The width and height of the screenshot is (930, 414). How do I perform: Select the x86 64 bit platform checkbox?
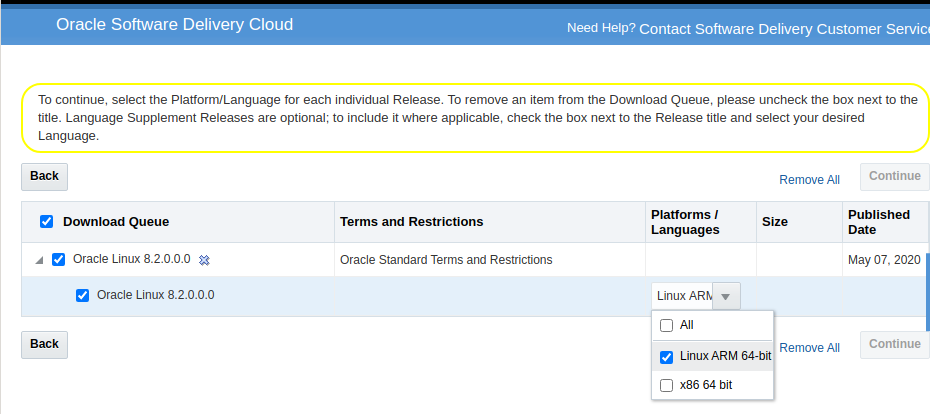[x=667, y=385]
